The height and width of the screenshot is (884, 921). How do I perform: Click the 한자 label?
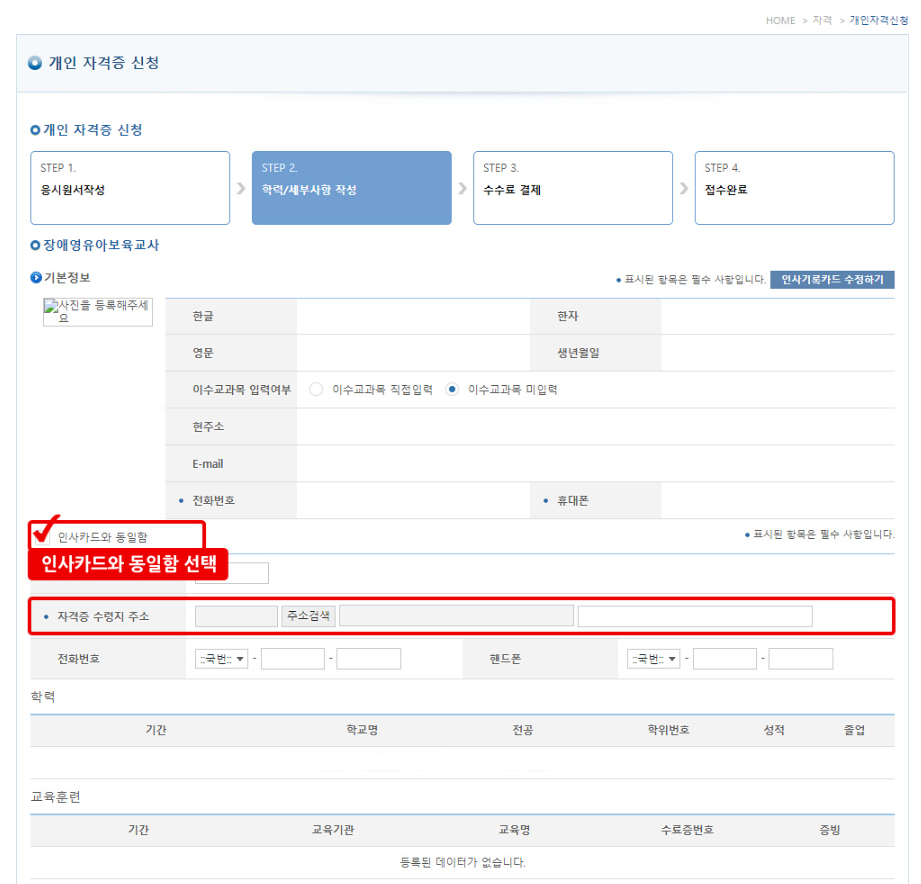pos(567,316)
